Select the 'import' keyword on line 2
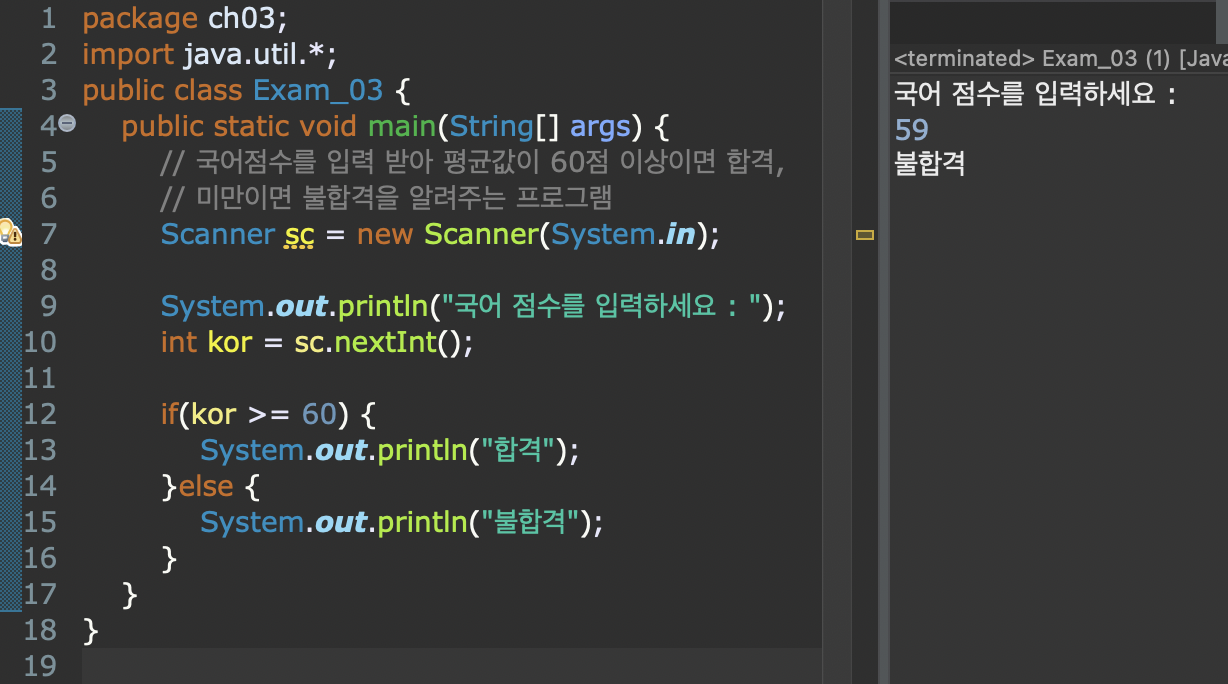Image resolution: width=1228 pixels, height=684 pixels. (128, 54)
